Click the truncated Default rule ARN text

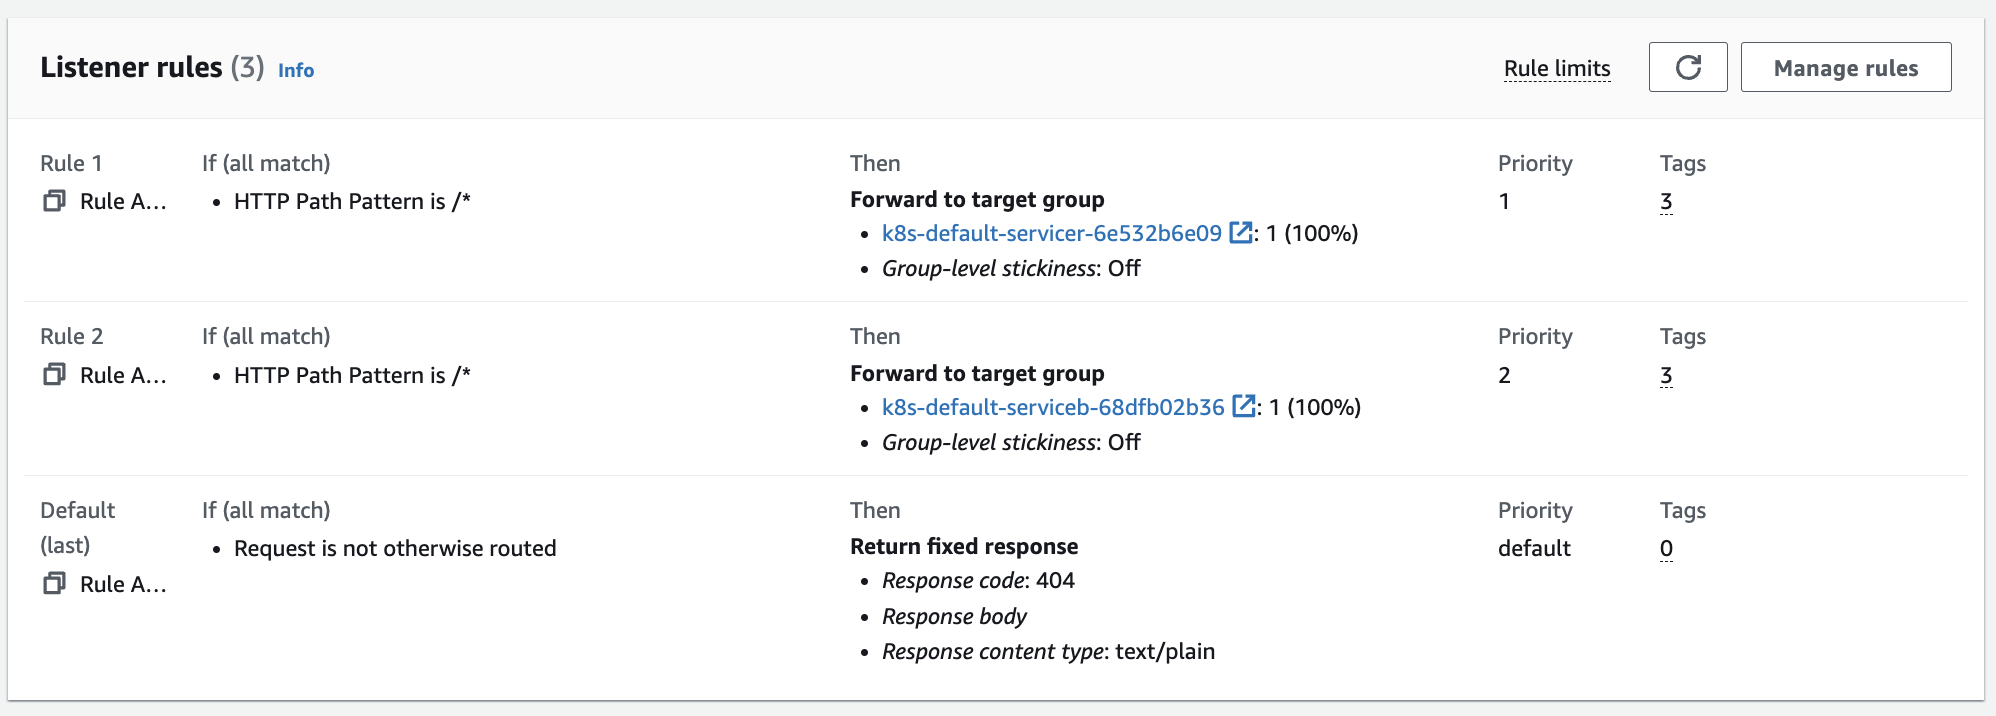[123, 584]
